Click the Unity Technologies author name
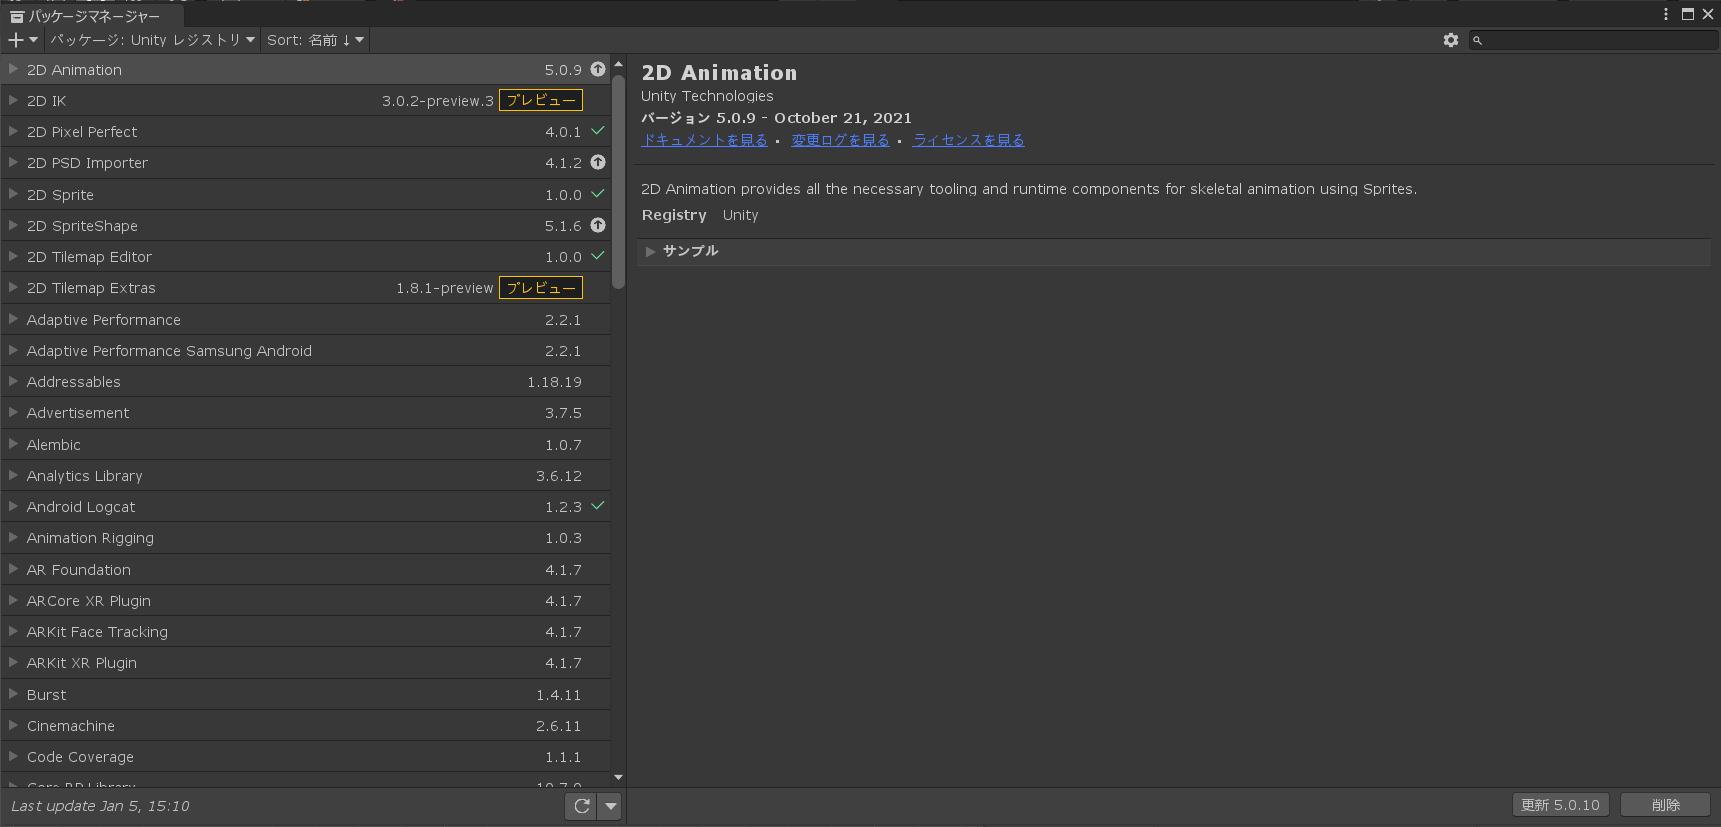The image size is (1721, 827). point(707,96)
